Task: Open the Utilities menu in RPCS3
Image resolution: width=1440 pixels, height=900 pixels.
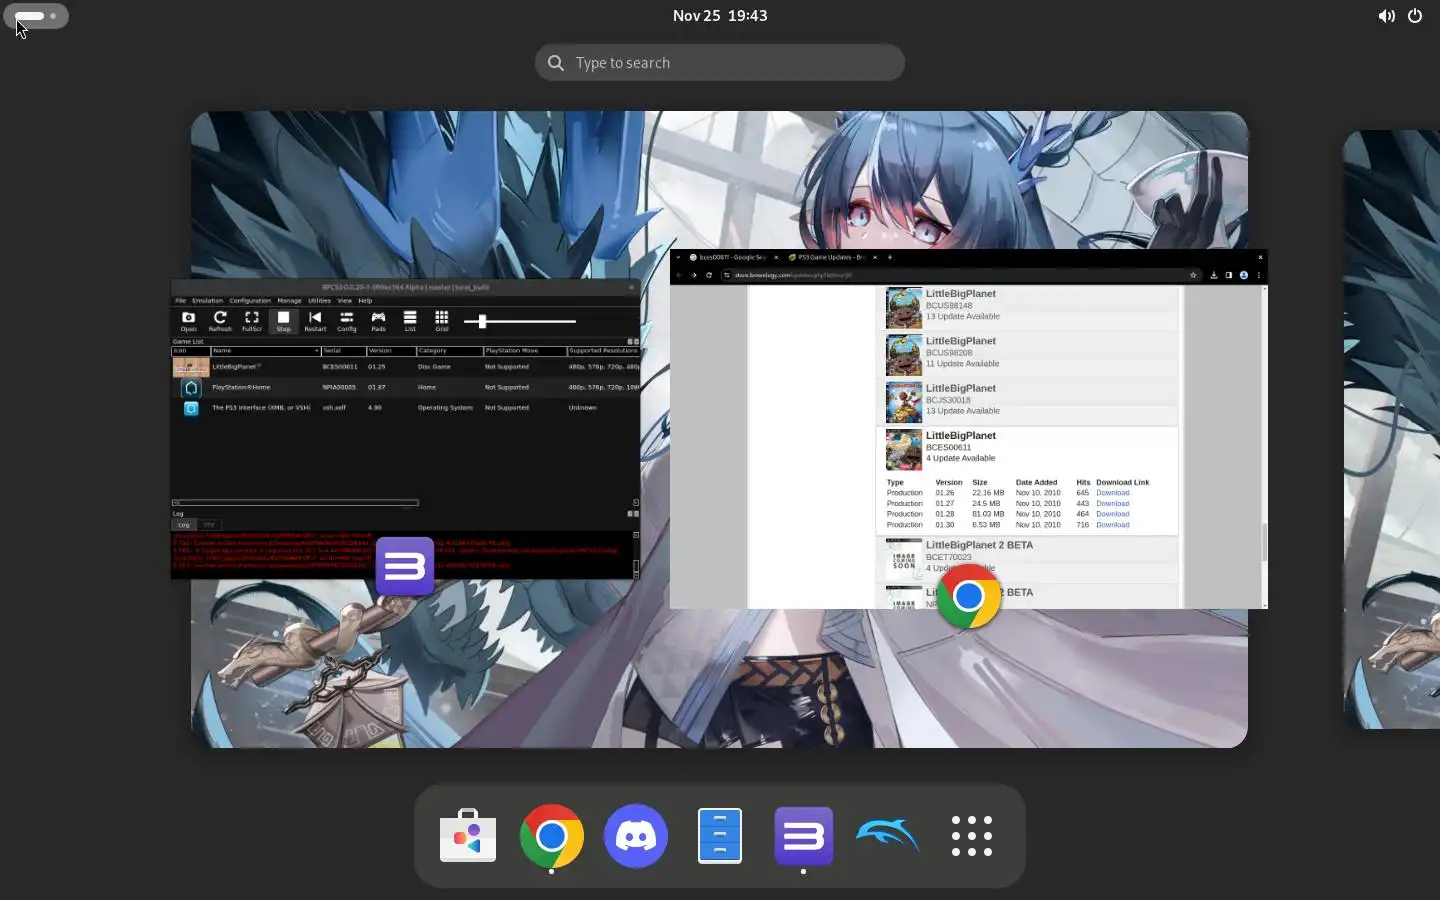Action: pyautogui.click(x=319, y=300)
